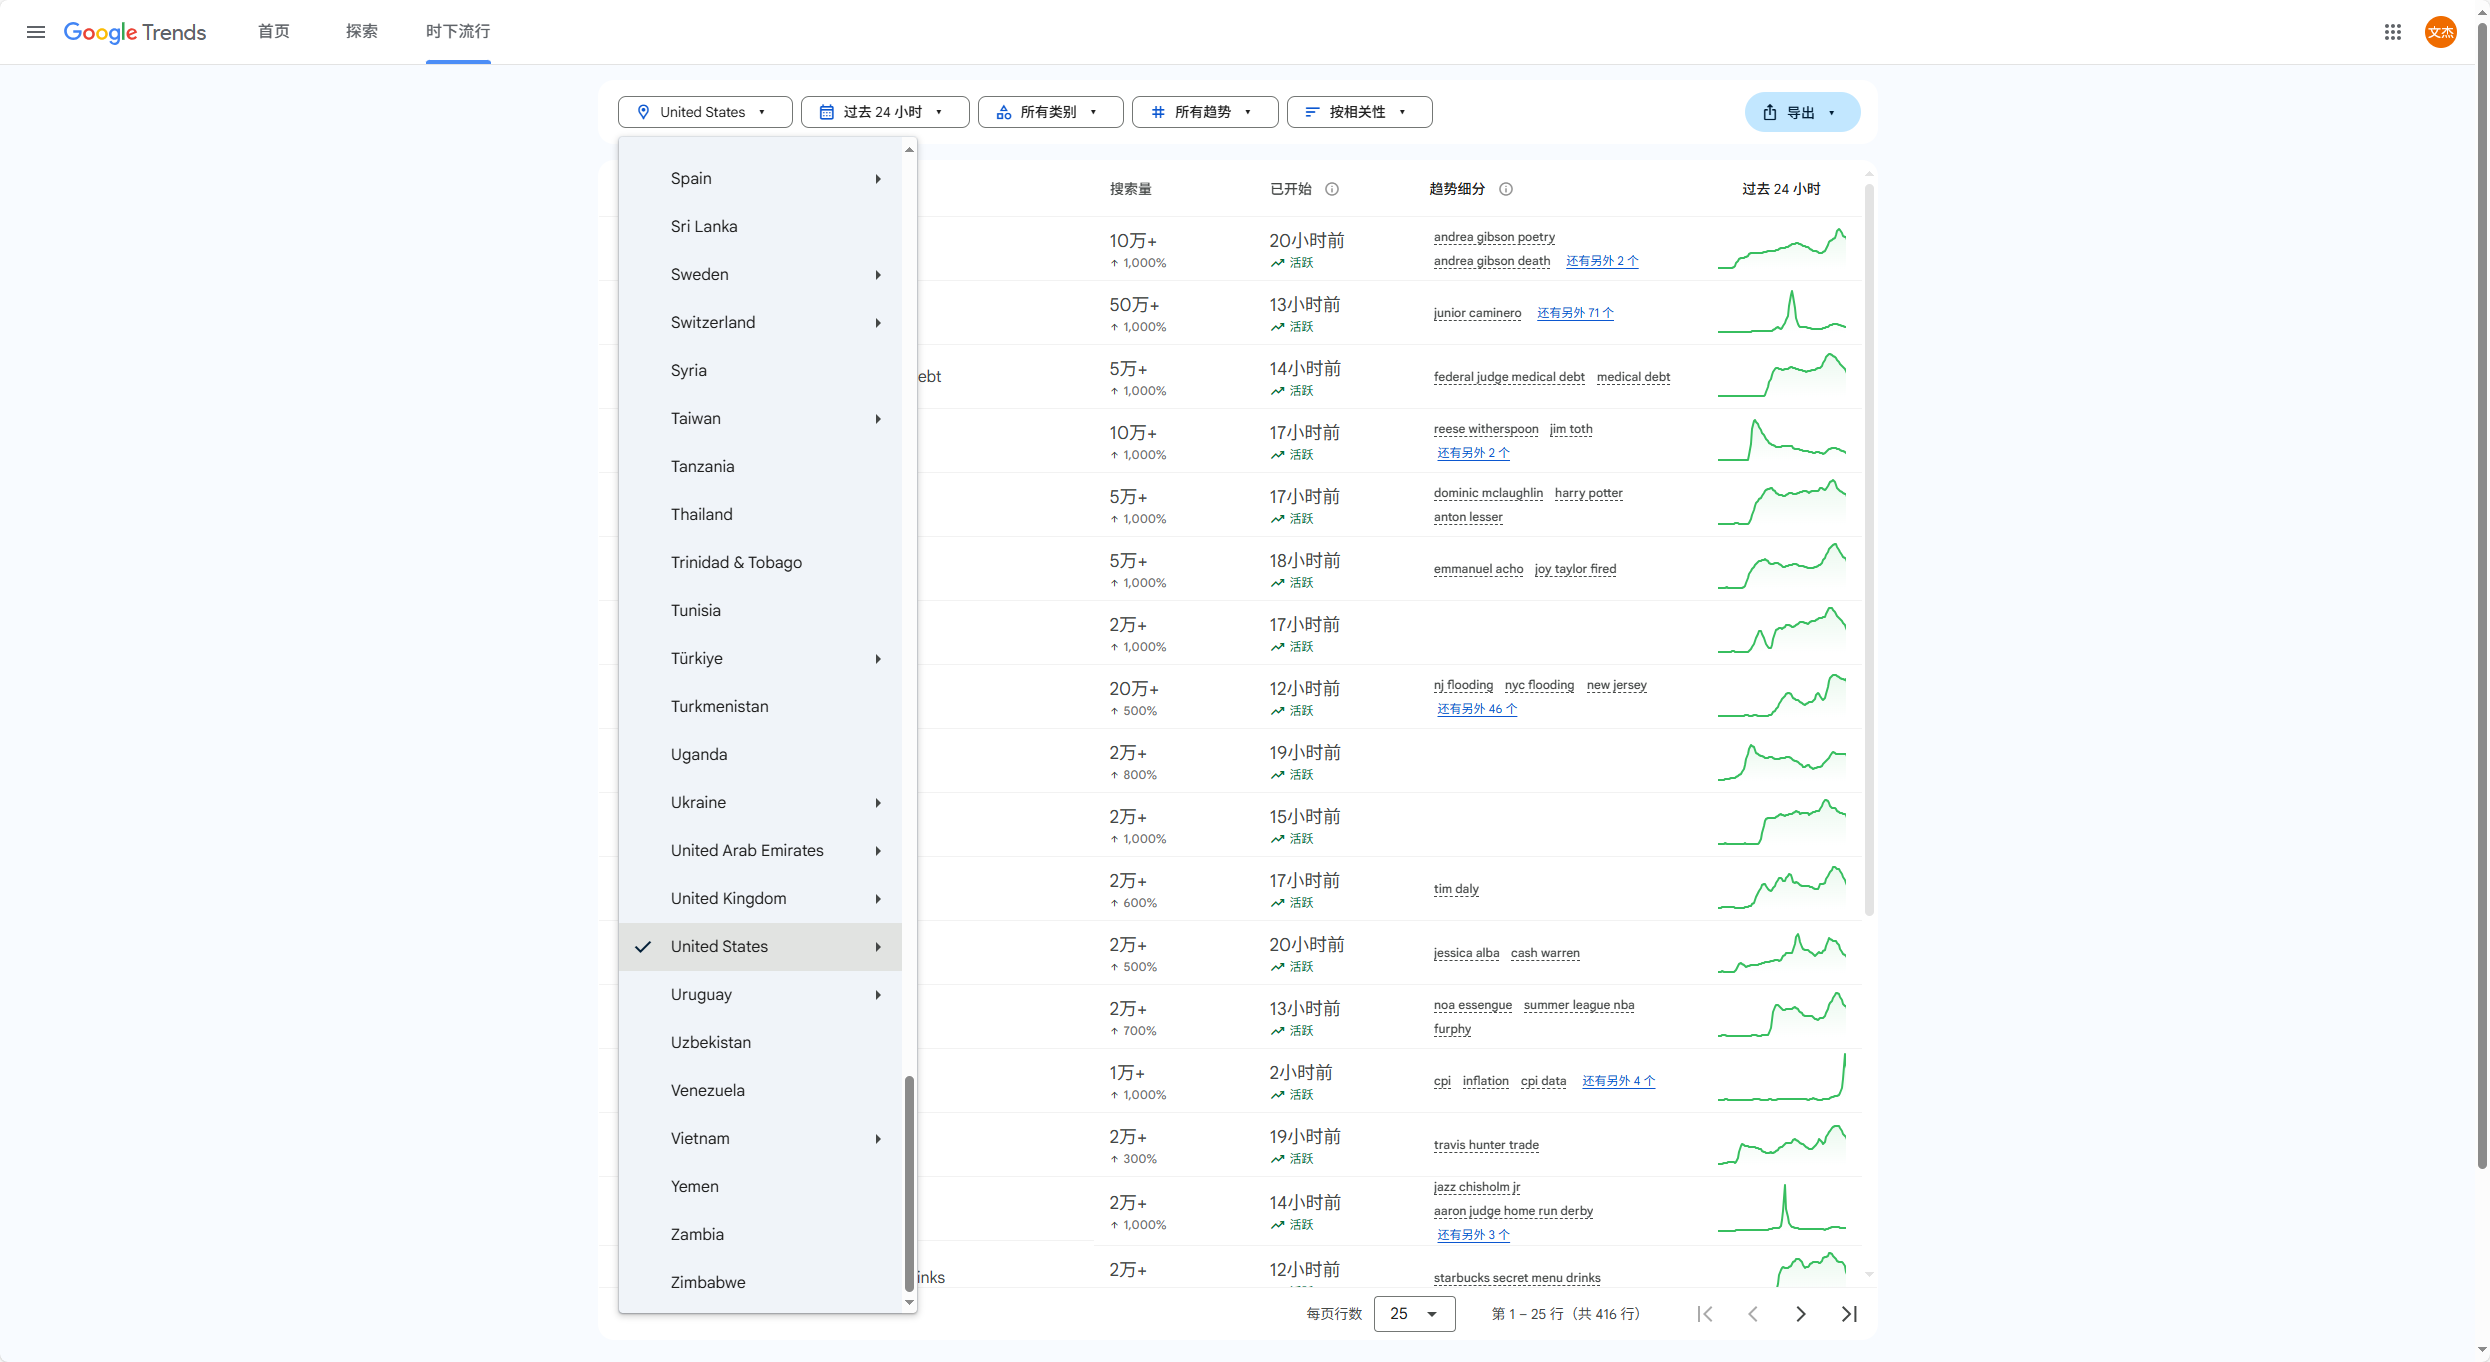Expand the Spain submenu arrow
Viewport: 2490px width, 1362px height.
coord(878,179)
